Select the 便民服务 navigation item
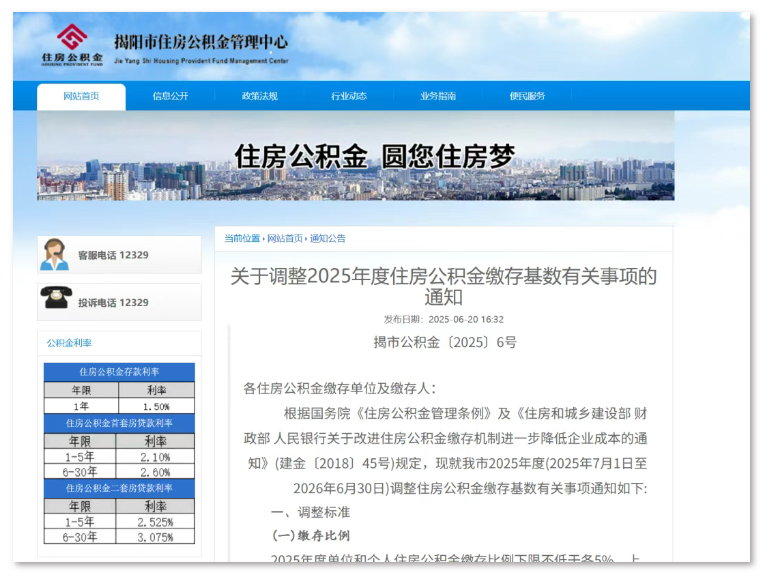Image resolution: width=775 pixels, height=584 pixels. pos(527,97)
